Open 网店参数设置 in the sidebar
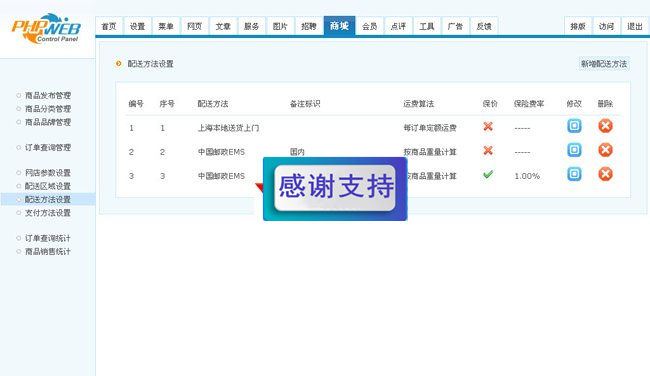Viewport: 650px width, 376px height. pyautogui.click(x=48, y=172)
